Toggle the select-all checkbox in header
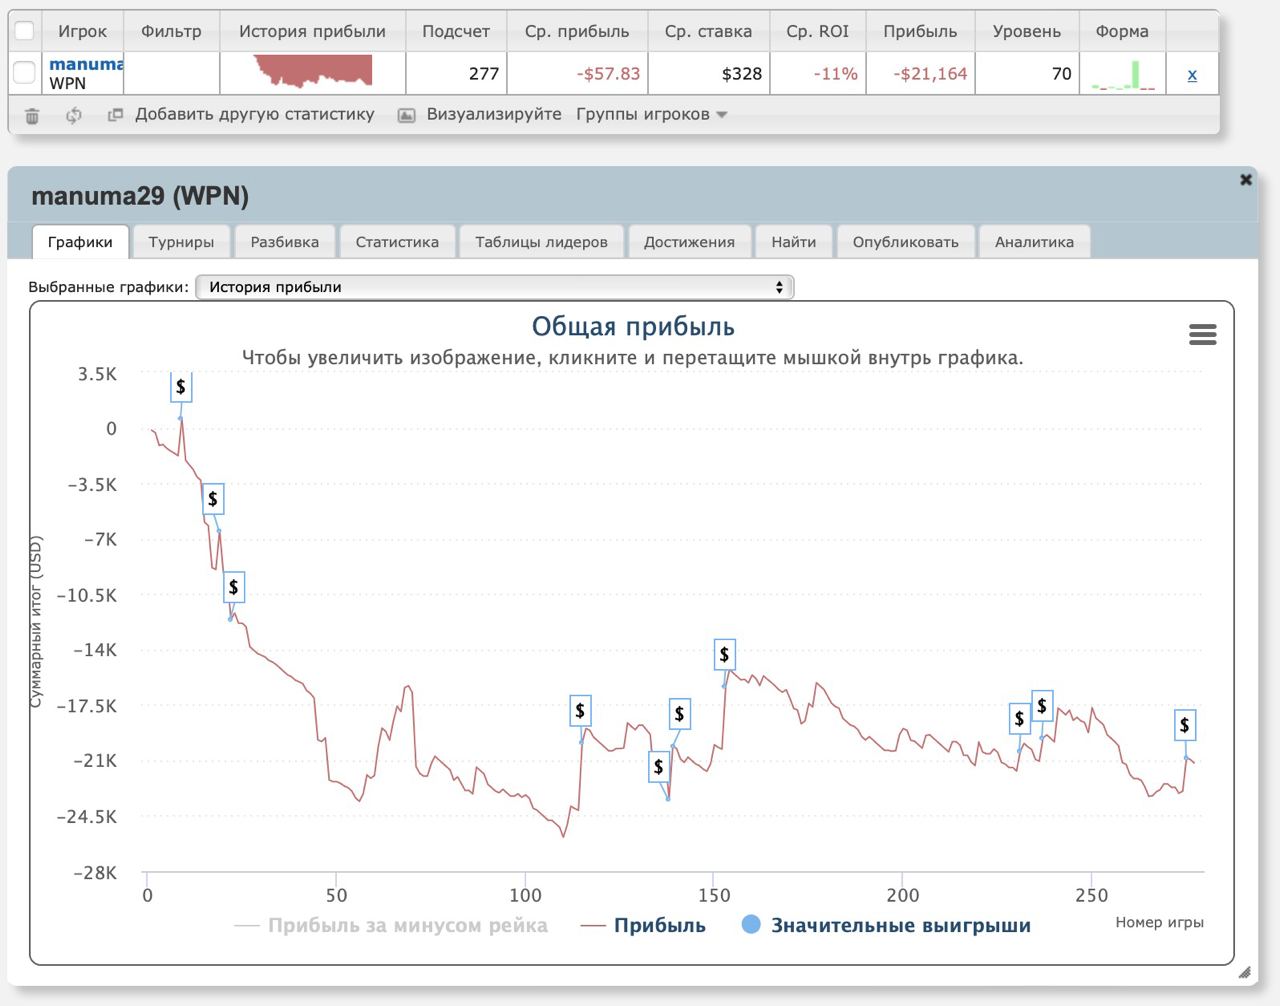This screenshot has width=1280, height=1006. click(25, 31)
